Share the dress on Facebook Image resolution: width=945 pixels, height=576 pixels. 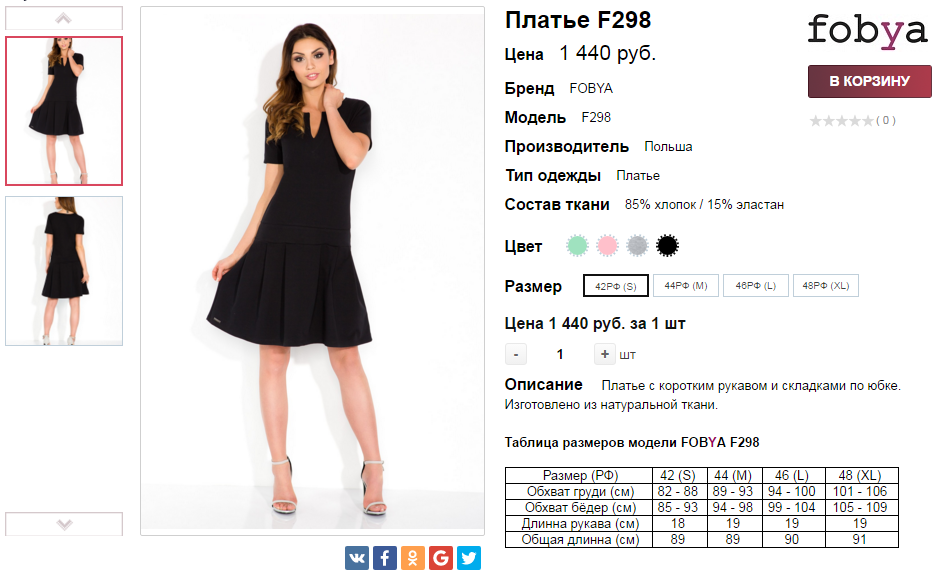[385, 558]
